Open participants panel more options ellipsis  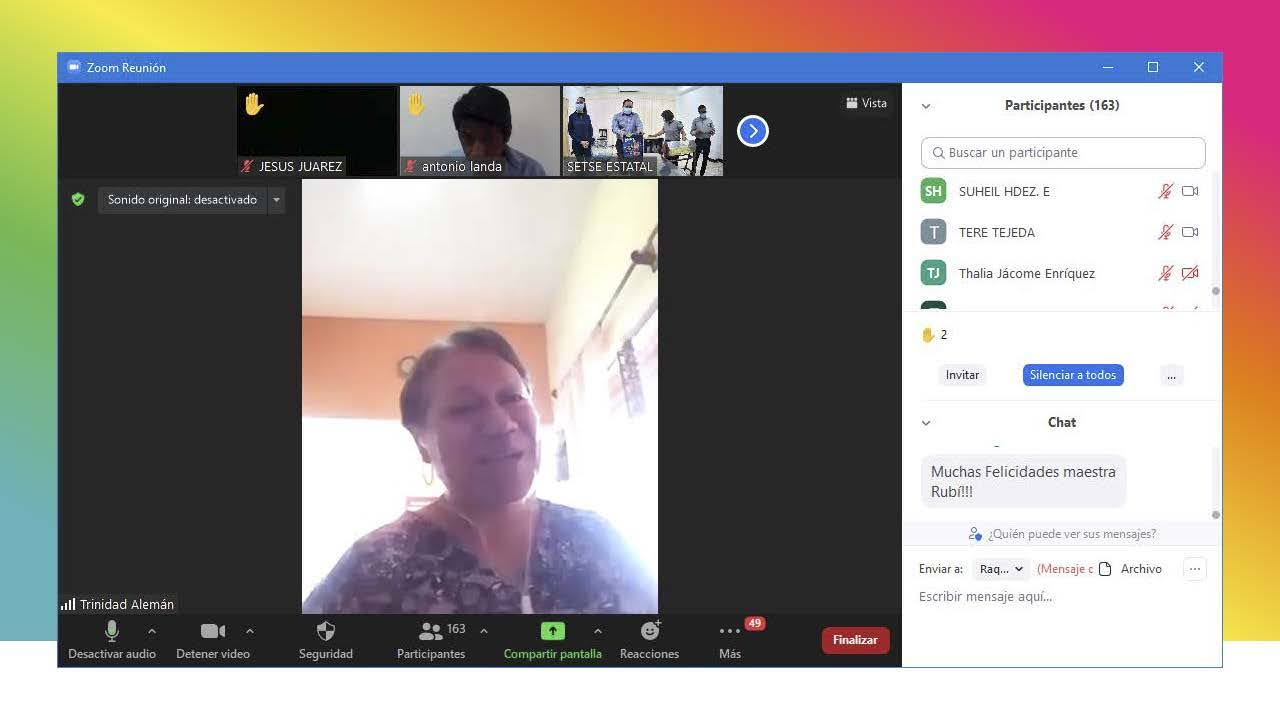1171,375
